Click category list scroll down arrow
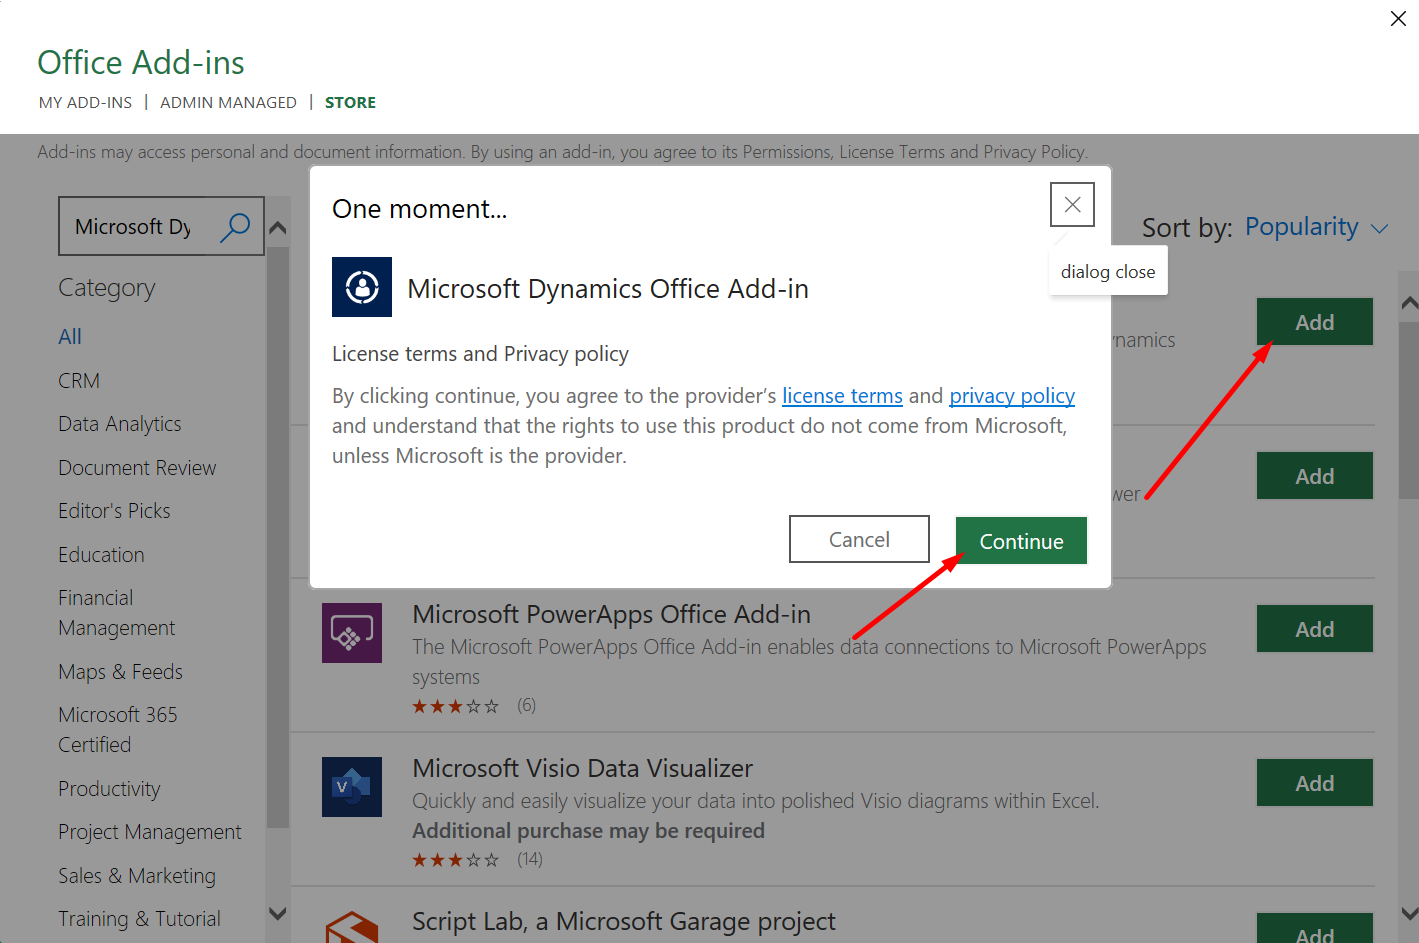The image size is (1419, 943). (x=278, y=914)
